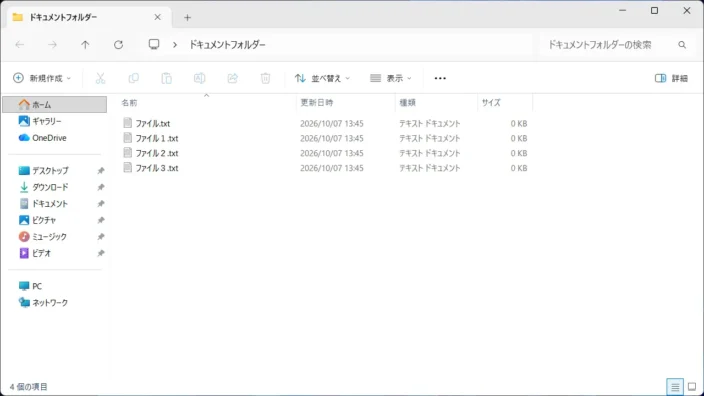Click the pin icon next to ダウンロード
Image resolution: width=704 pixels, height=396 pixels.
click(x=101, y=187)
